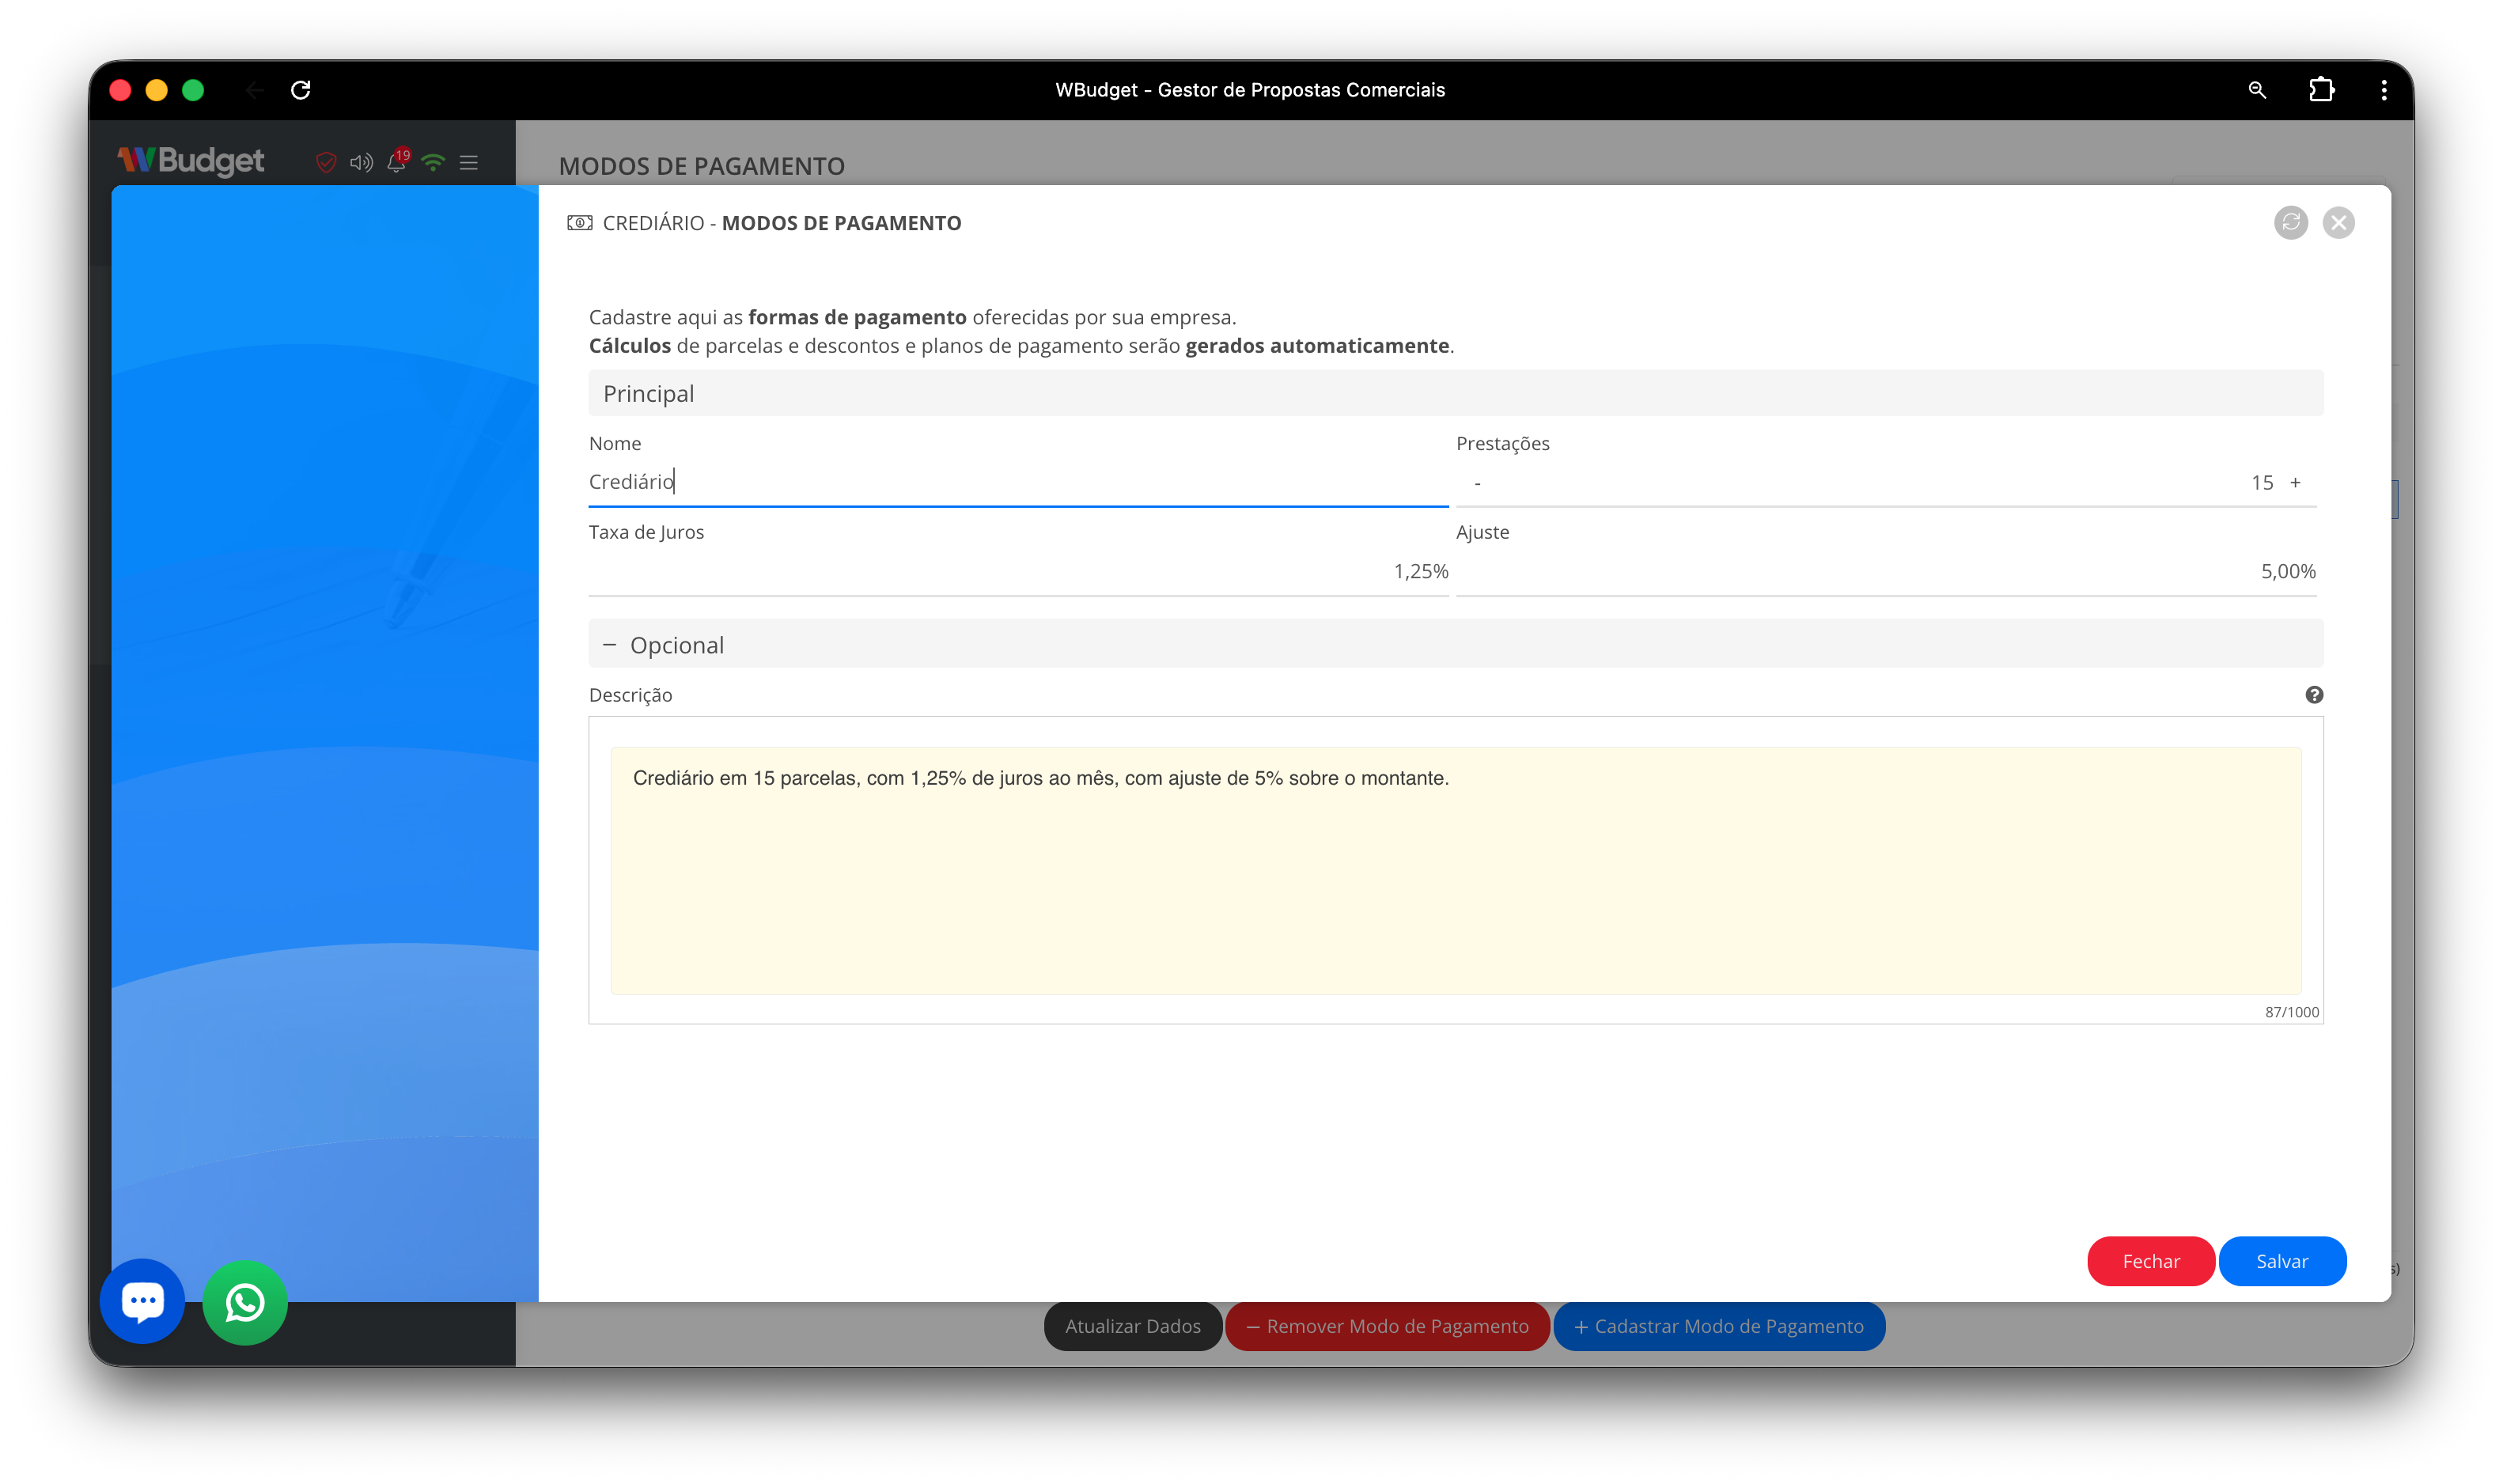
Task: Click the green Wi-Fi connection icon
Action: tap(433, 162)
